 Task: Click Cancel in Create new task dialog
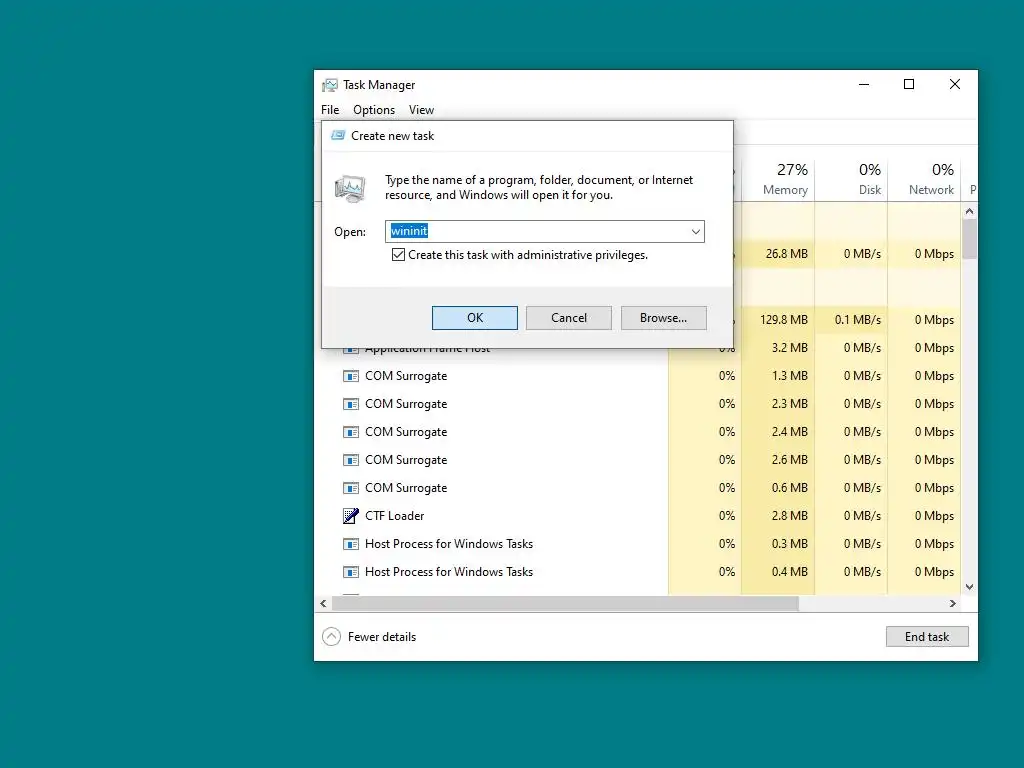coord(569,318)
